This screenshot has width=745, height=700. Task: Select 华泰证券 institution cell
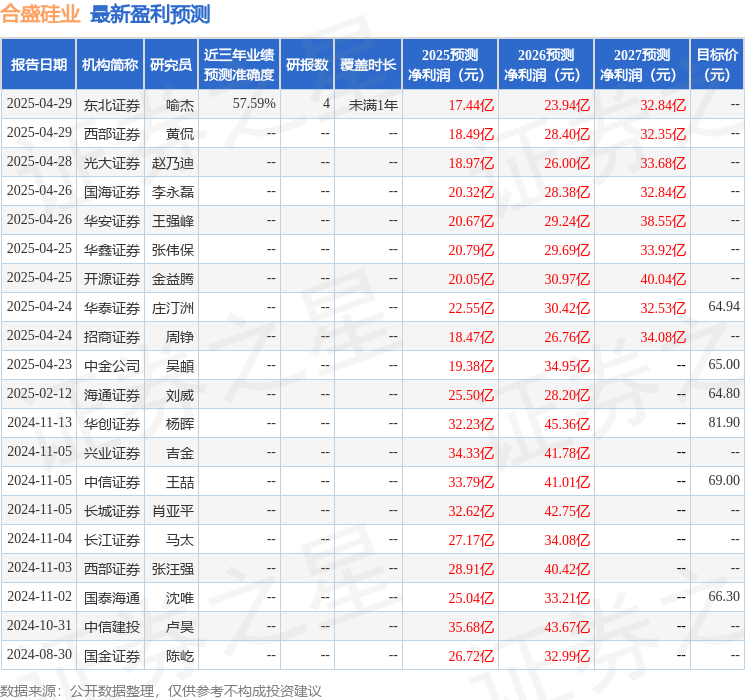coord(112,308)
